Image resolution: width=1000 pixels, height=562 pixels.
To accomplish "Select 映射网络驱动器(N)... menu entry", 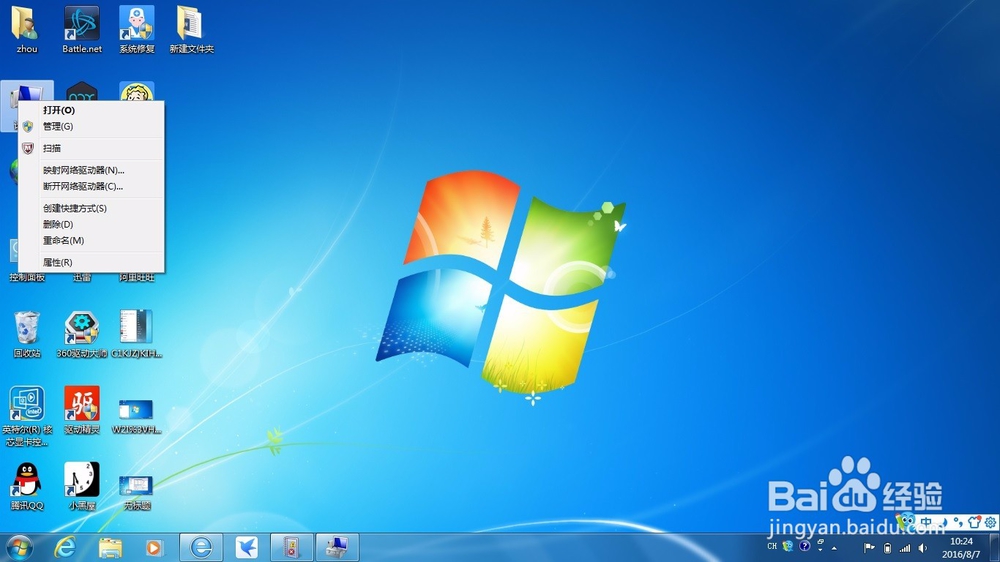I will coord(91,170).
